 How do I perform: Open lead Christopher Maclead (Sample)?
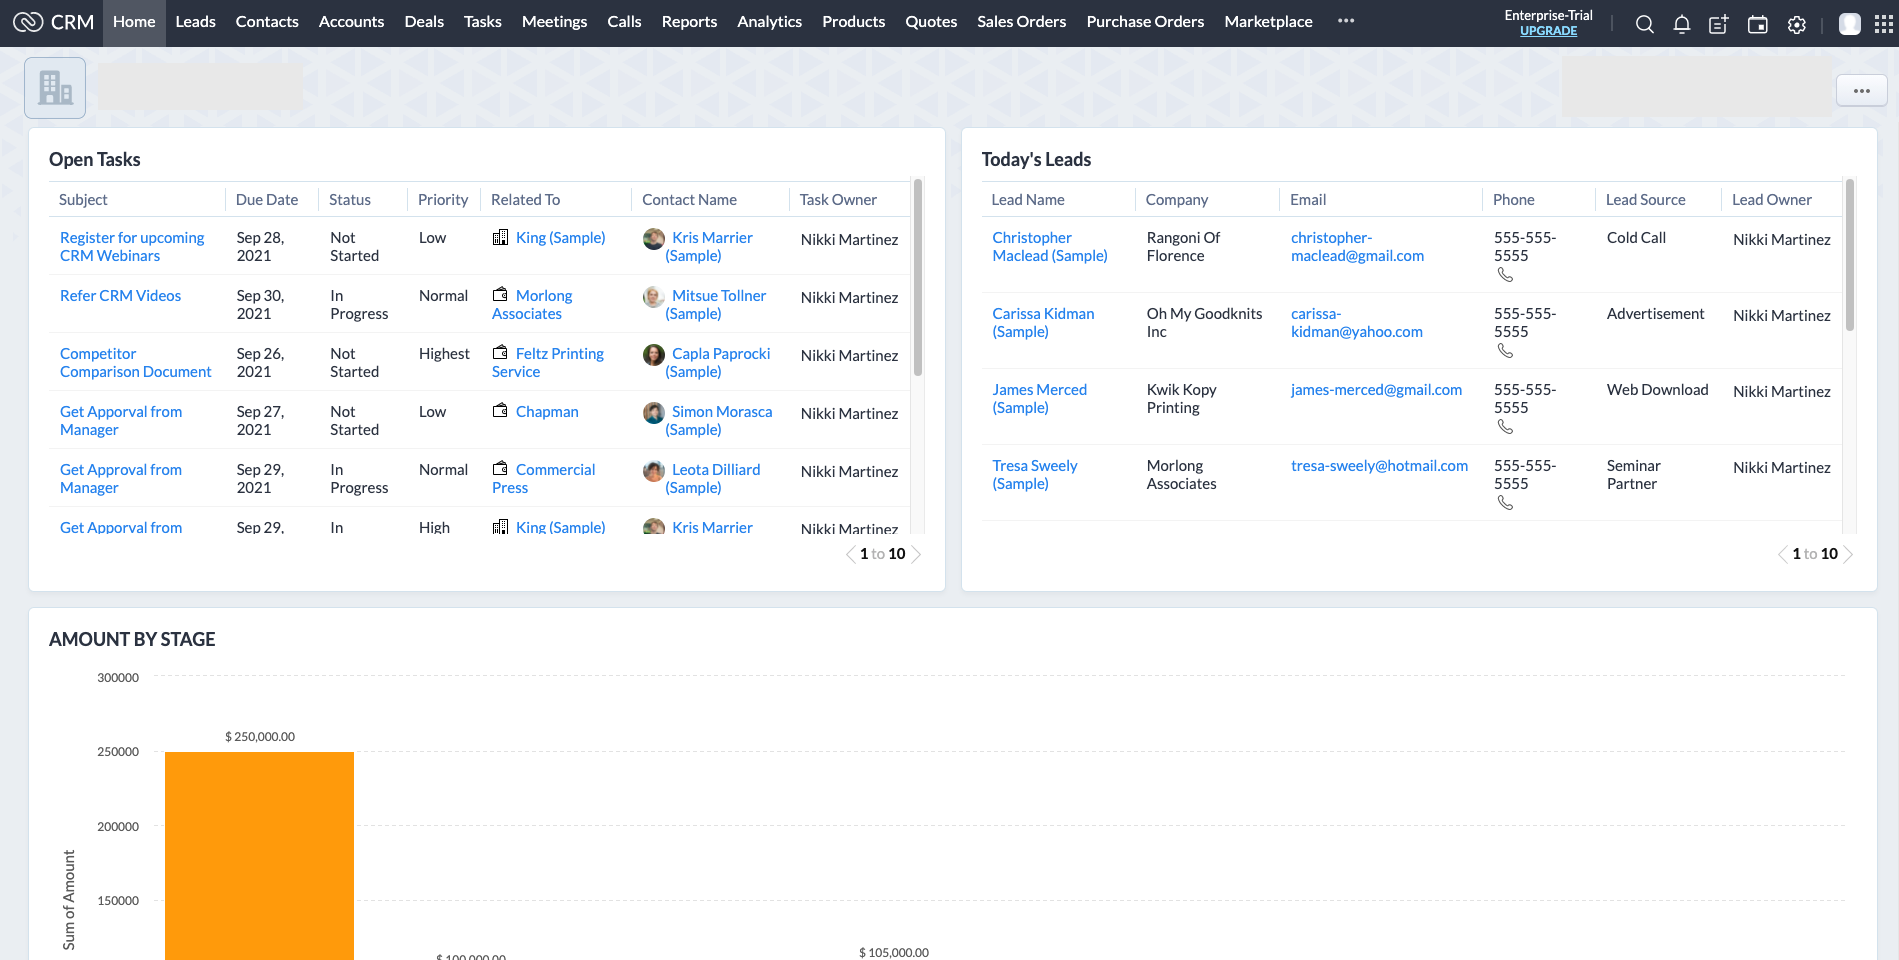tap(1050, 247)
